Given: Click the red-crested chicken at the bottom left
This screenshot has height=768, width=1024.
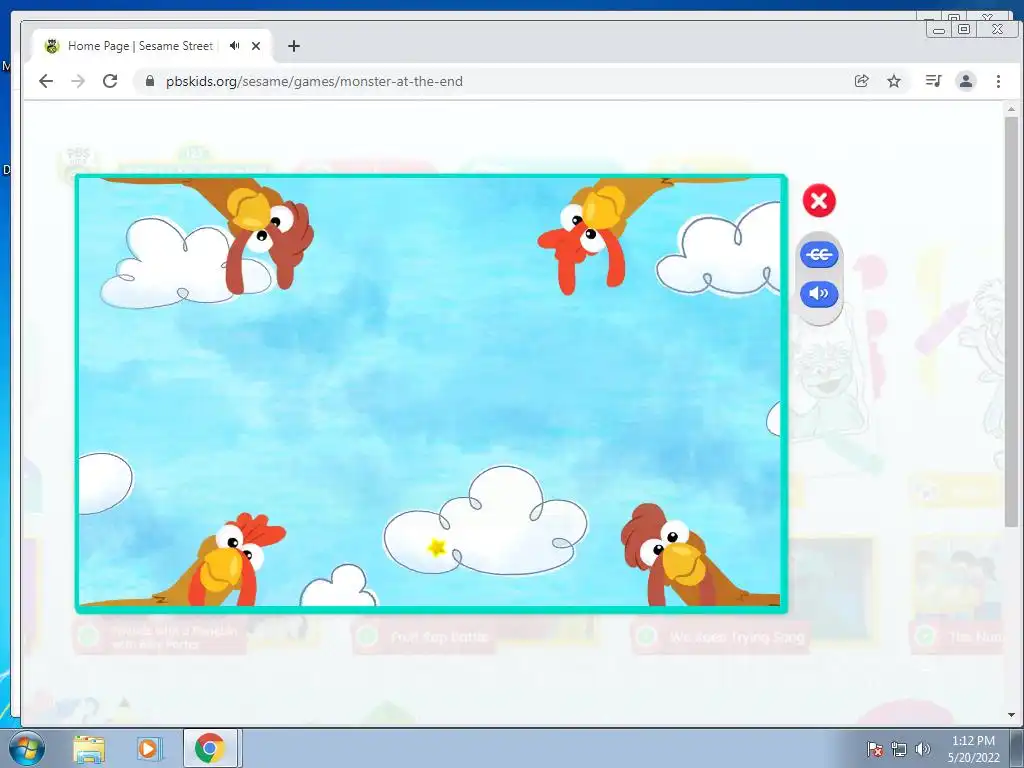Looking at the screenshot, I should [229, 562].
